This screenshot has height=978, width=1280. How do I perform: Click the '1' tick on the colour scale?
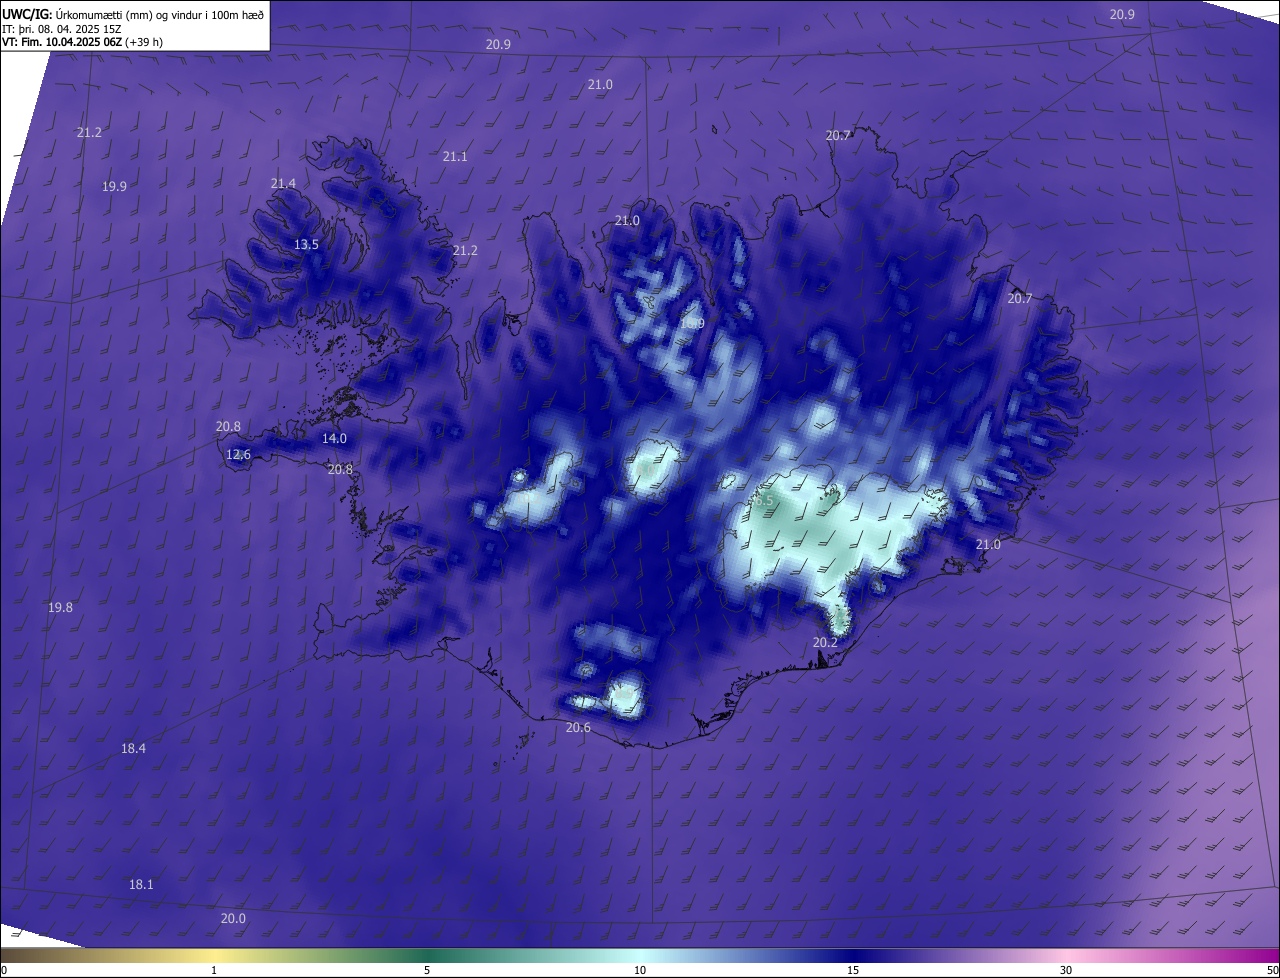pos(214,970)
